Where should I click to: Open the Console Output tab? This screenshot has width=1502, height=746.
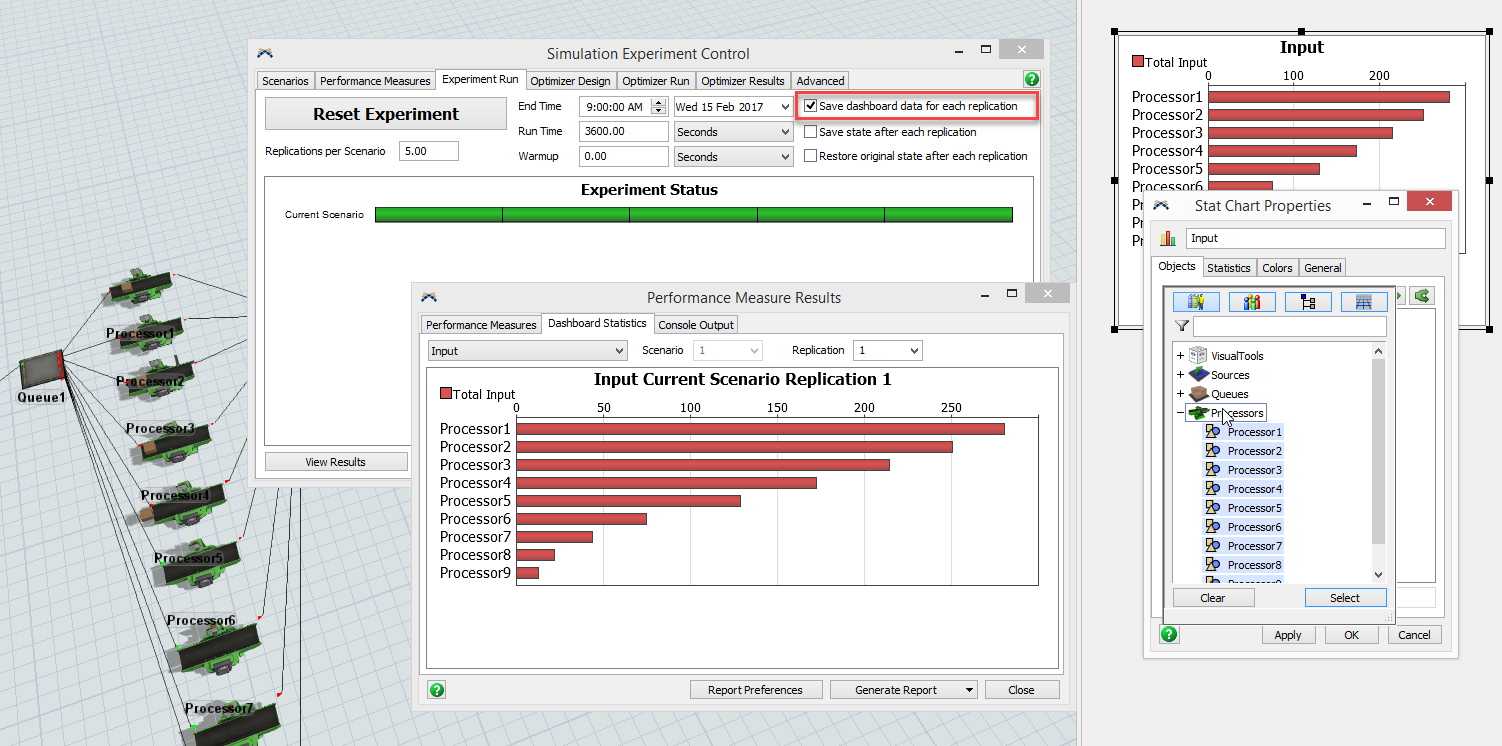pyautogui.click(x=696, y=325)
